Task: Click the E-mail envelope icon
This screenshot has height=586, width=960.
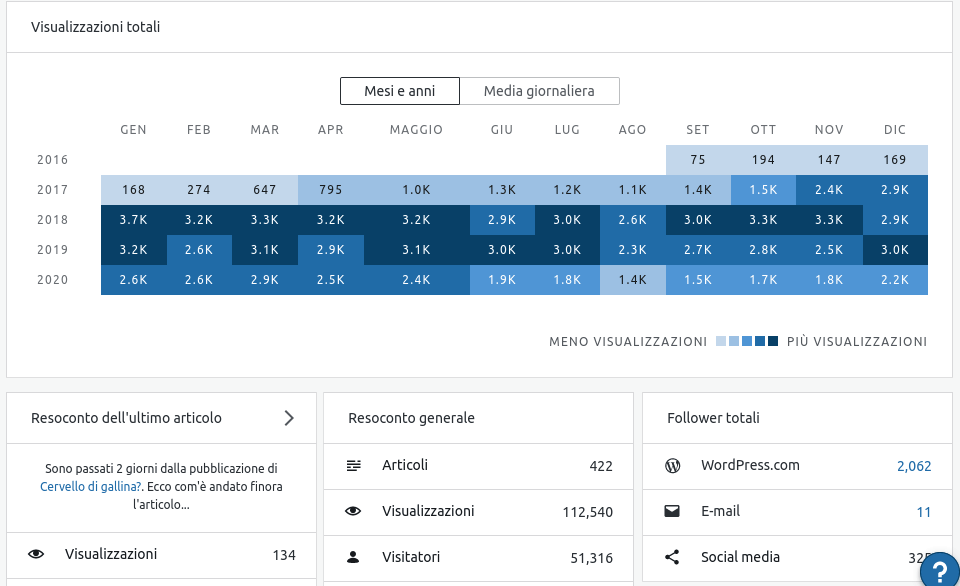Action: (673, 511)
